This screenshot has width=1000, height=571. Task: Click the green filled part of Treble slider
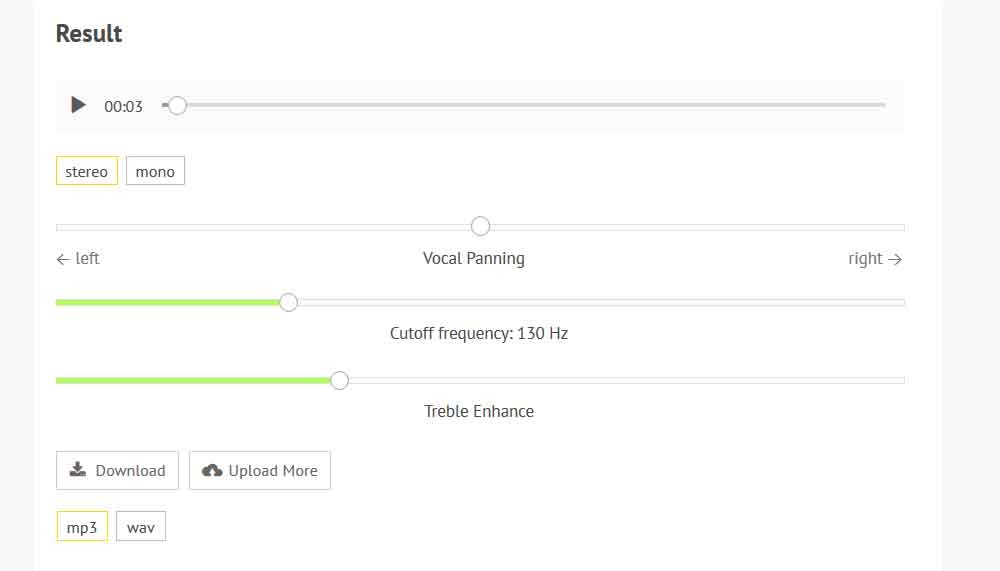click(x=193, y=380)
